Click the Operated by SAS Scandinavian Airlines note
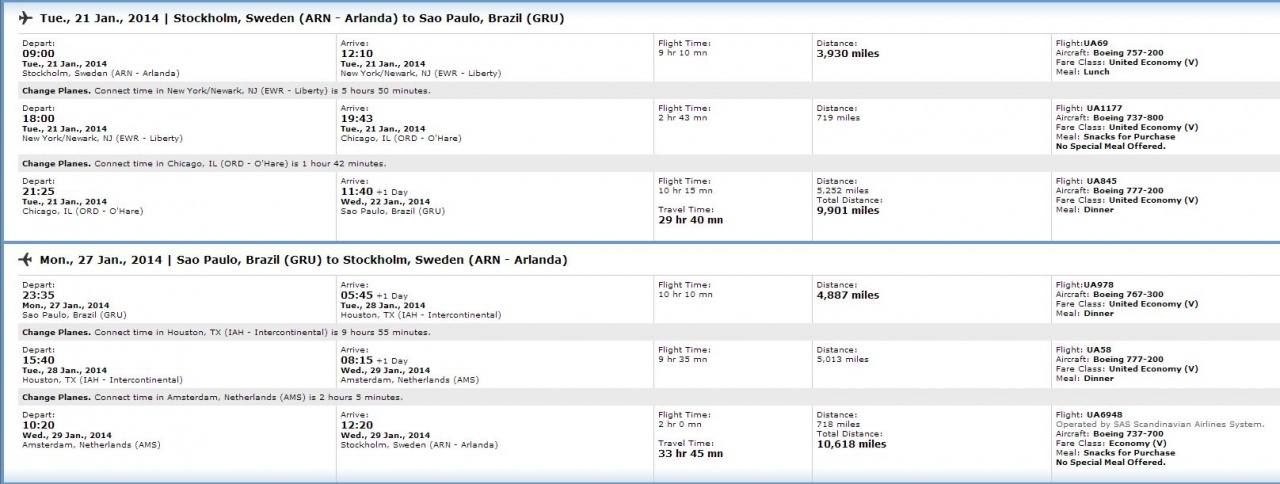This screenshot has width=1280, height=484. (x=1160, y=425)
